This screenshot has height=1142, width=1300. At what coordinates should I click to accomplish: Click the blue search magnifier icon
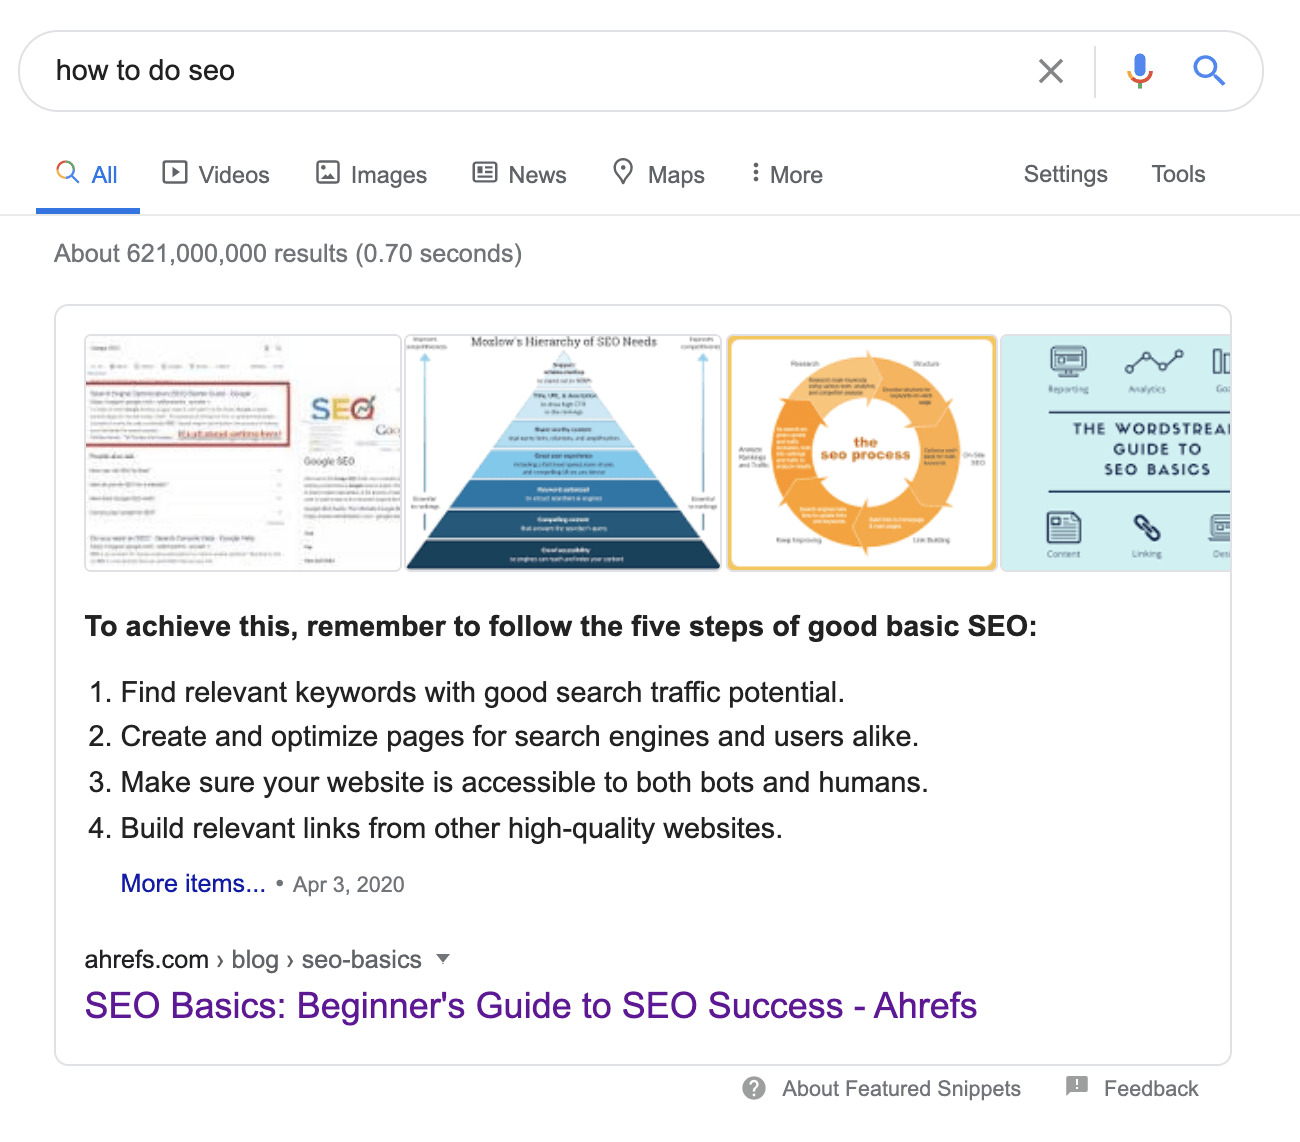point(1208,71)
